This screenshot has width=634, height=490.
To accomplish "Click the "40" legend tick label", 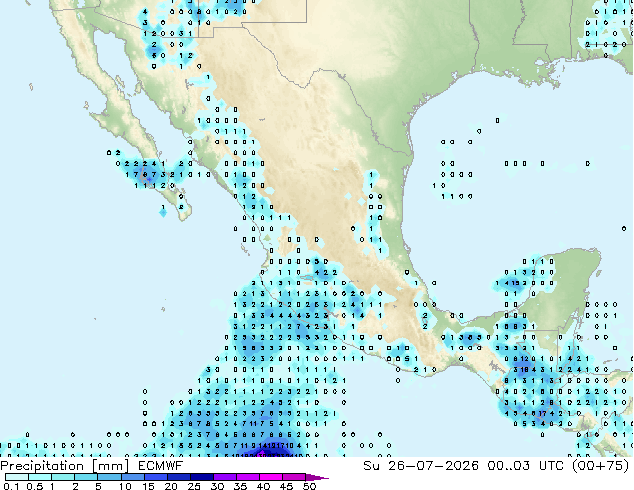I will (263, 486).
